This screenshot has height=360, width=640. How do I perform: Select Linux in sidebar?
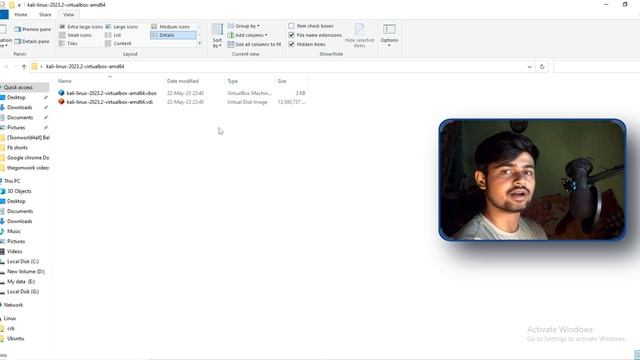click(x=10, y=318)
